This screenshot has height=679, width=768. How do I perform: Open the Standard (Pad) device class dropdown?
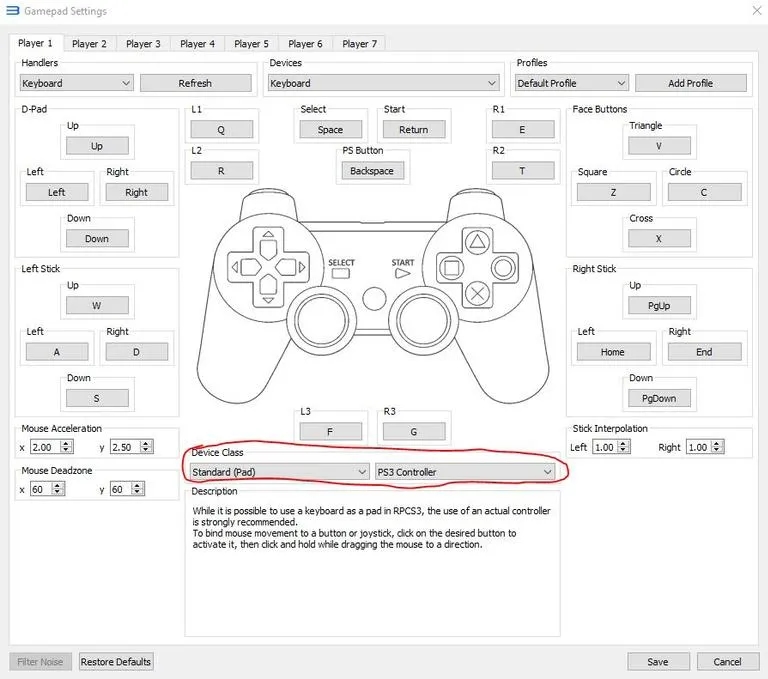tap(279, 471)
